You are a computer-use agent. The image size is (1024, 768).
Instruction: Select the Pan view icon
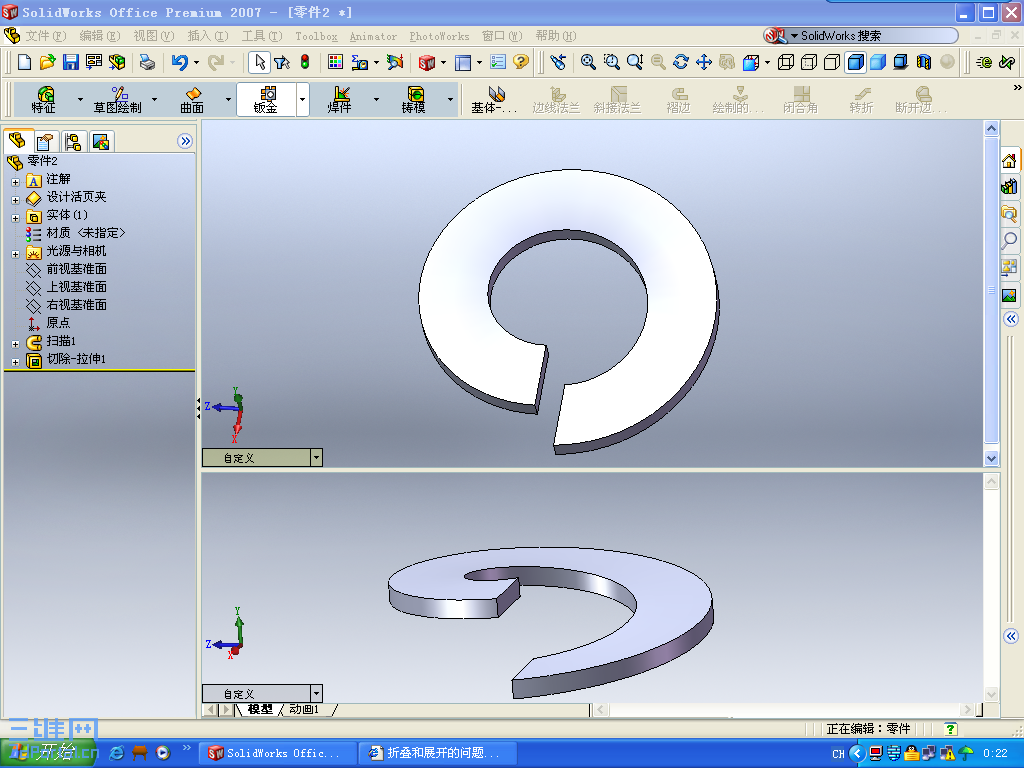(x=706, y=62)
